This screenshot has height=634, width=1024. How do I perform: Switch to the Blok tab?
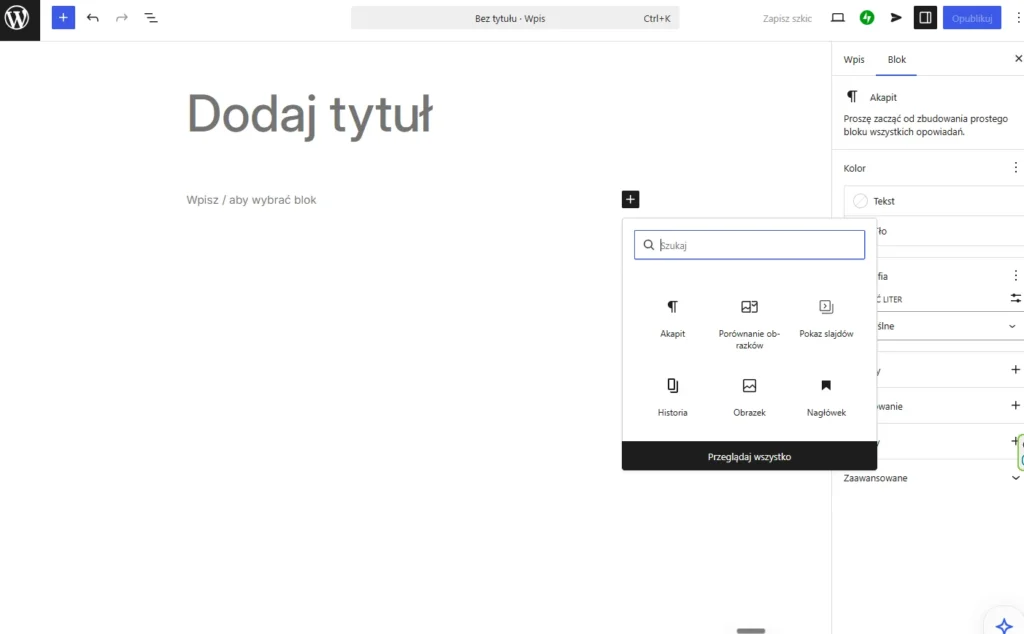pyautogui.click(x=897, y=59)
